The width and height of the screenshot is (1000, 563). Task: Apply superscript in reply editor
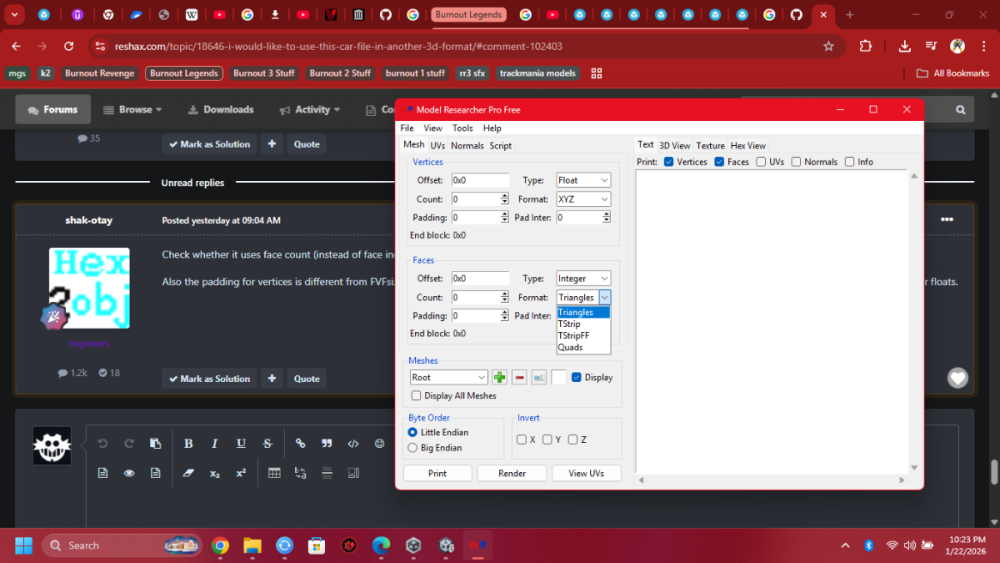241,473
